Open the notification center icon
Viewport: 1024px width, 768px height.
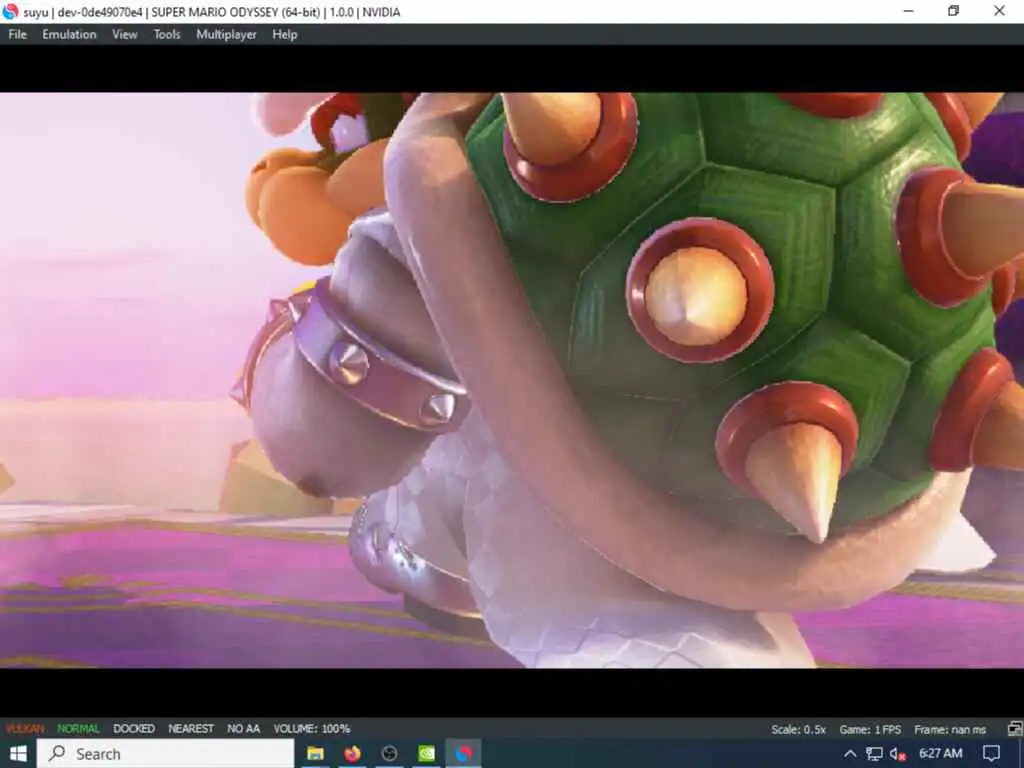pos(991,754)
